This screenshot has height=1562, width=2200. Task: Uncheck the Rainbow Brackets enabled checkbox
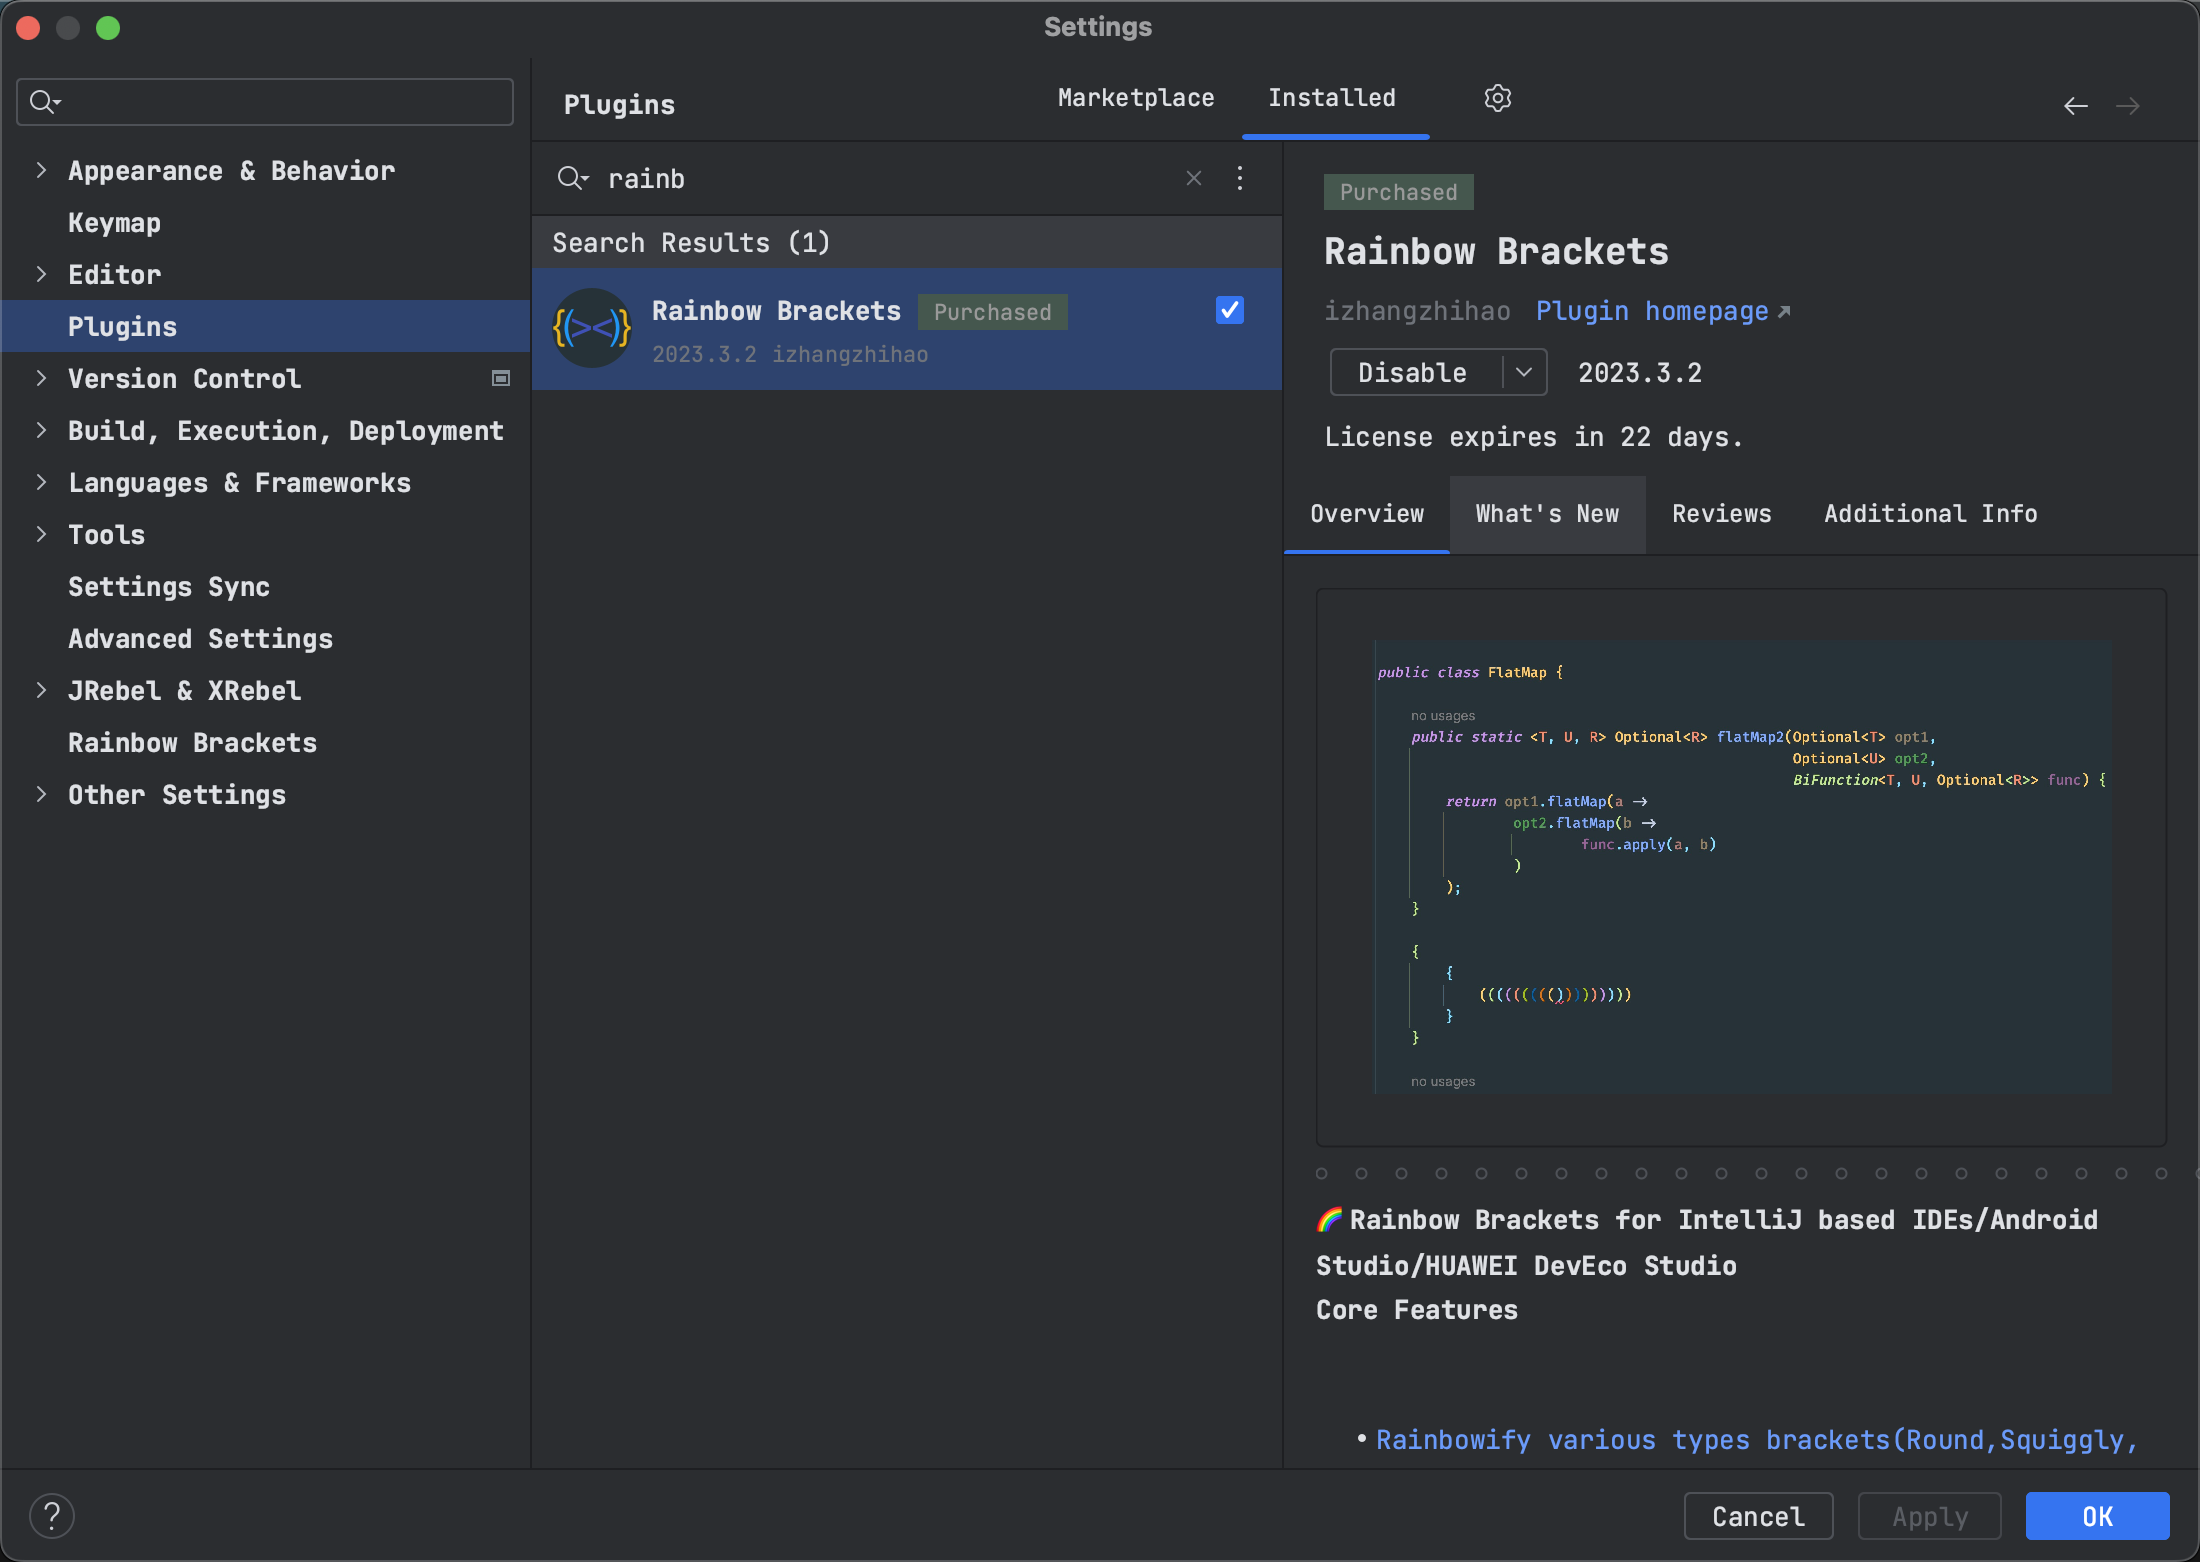pos(1230,310)
